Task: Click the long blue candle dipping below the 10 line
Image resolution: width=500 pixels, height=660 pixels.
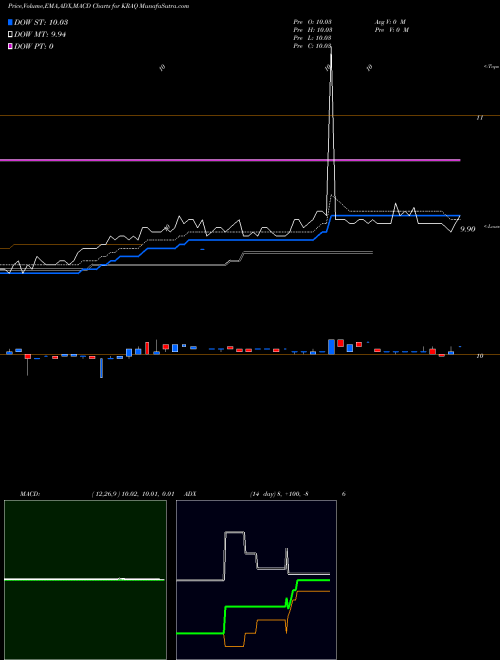Action: 101,368
